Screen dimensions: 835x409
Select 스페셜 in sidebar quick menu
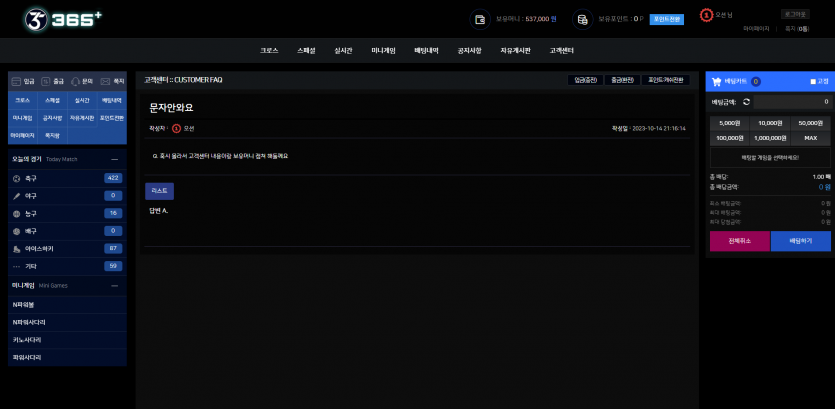(52, 100)
